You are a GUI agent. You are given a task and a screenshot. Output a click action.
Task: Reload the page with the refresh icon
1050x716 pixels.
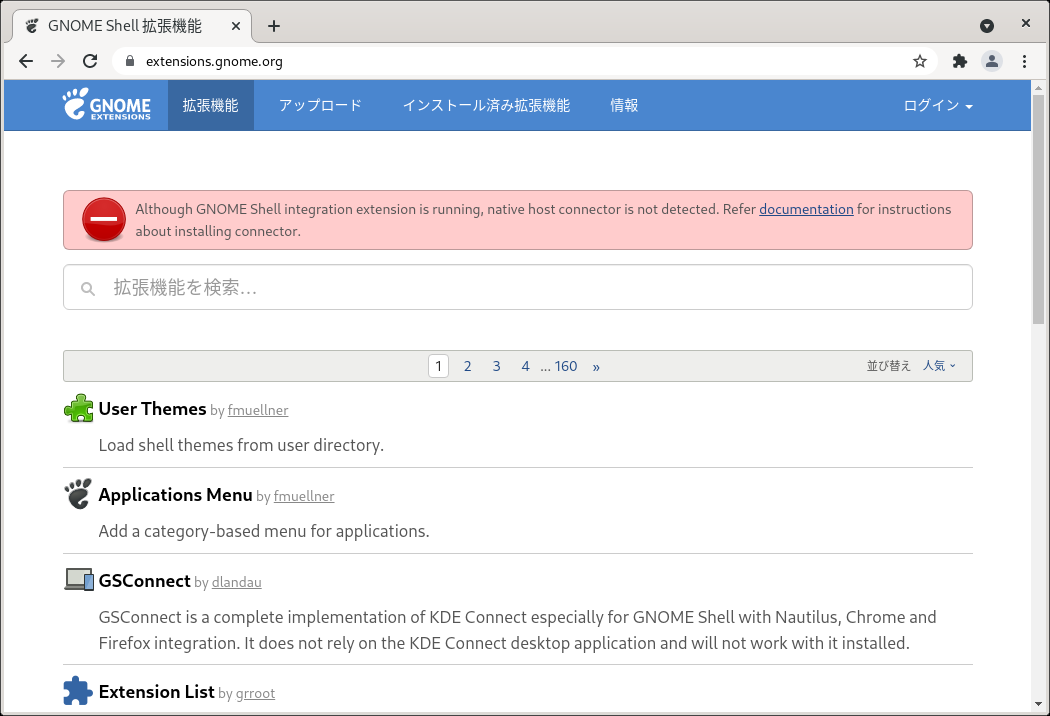90,61
